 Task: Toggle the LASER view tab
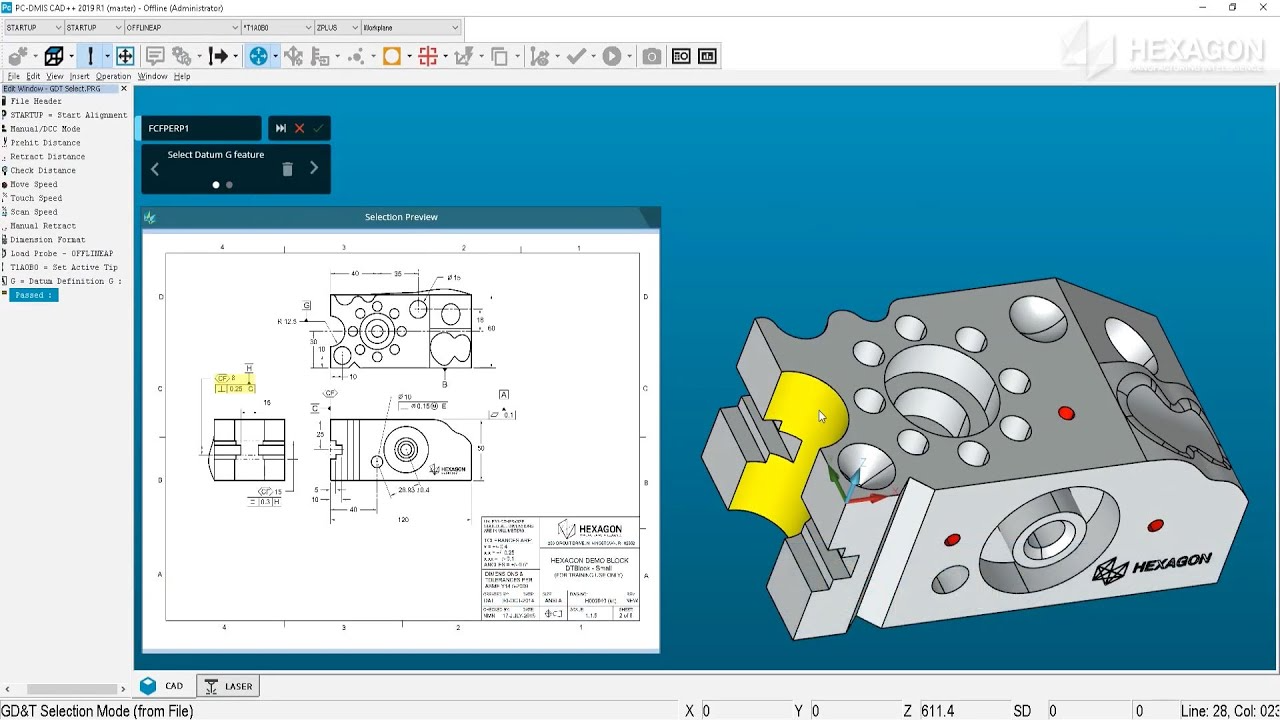(228, 686)
